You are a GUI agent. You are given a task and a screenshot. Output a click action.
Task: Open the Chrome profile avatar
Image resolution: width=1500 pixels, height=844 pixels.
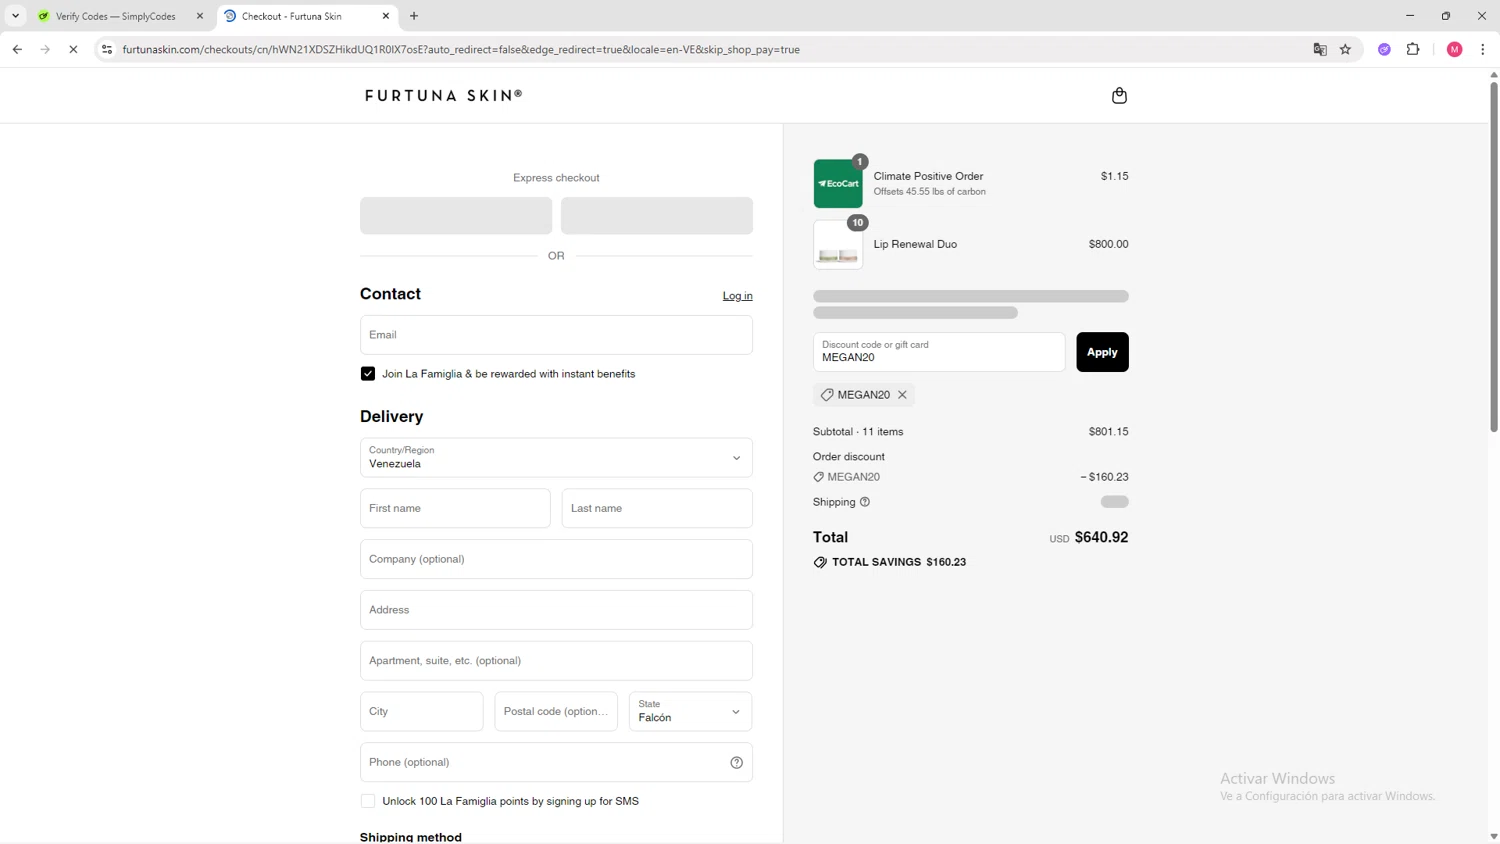click(x=1454, y=49)
